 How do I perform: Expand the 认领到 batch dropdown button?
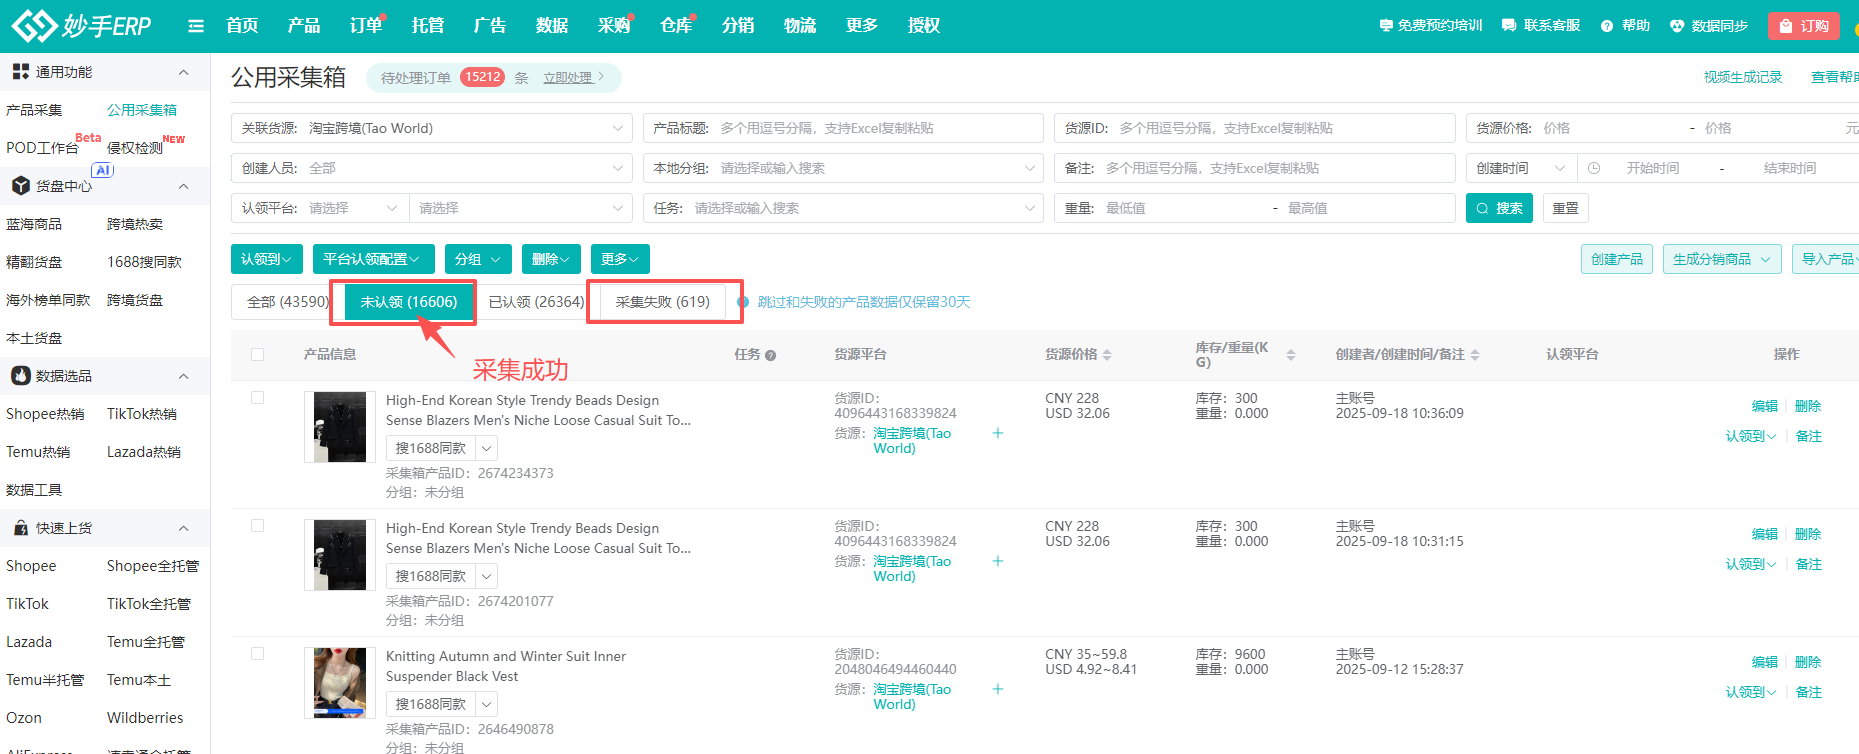(266, 259)
